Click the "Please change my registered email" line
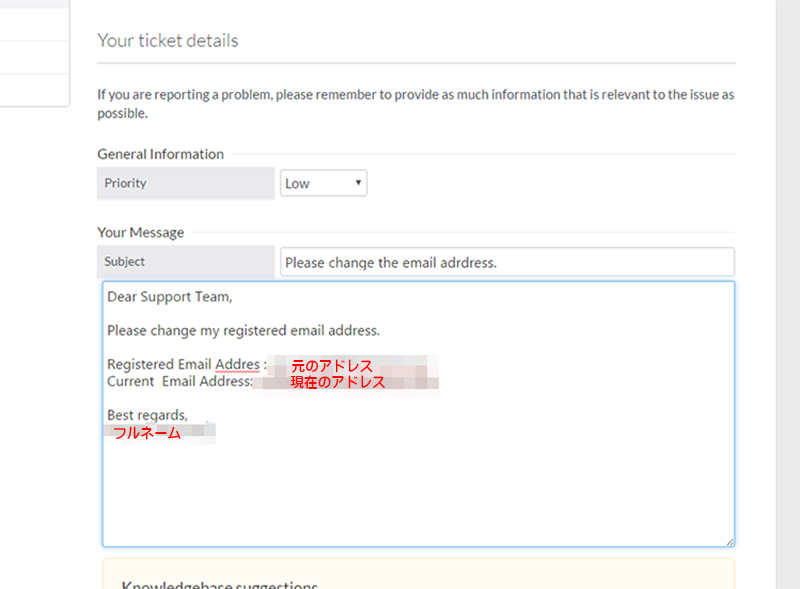800x589 pixels. coord(243,330)
